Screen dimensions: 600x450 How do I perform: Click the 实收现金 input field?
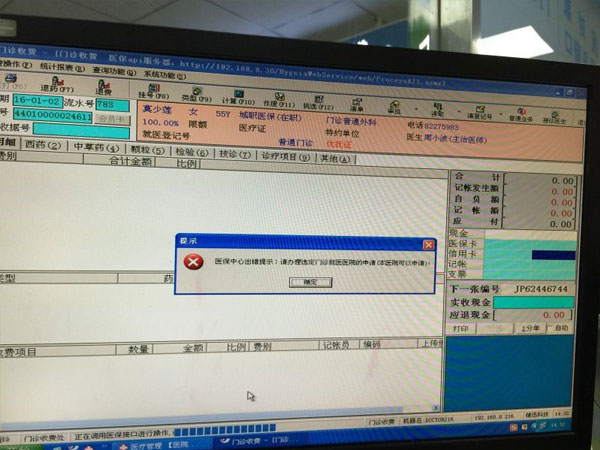click(540, 301)
